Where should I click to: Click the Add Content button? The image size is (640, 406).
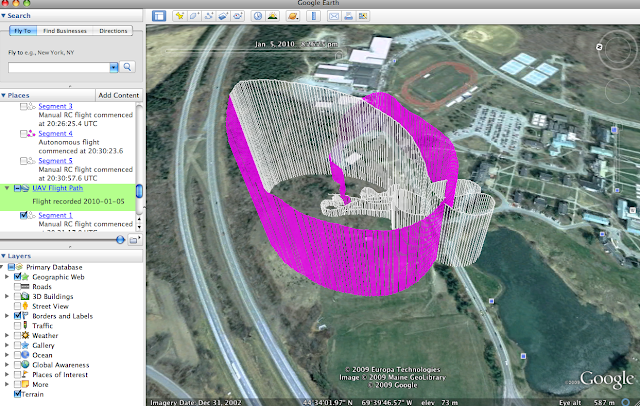(119, 95)
